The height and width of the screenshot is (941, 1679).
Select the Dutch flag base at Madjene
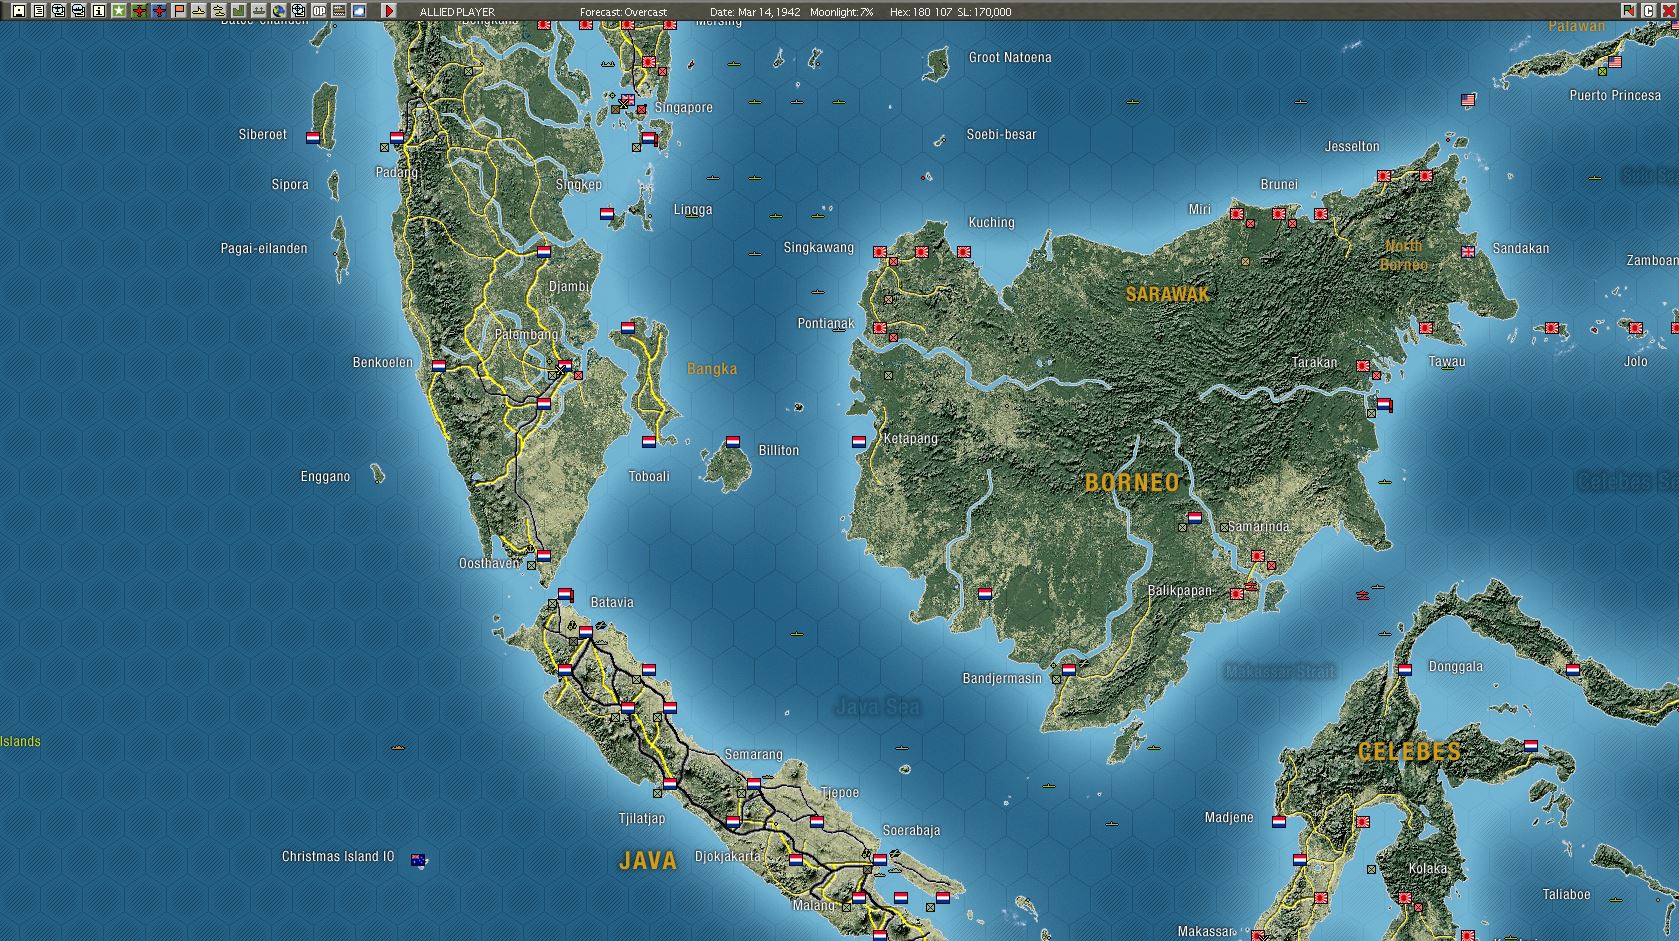pos(1278,821)
